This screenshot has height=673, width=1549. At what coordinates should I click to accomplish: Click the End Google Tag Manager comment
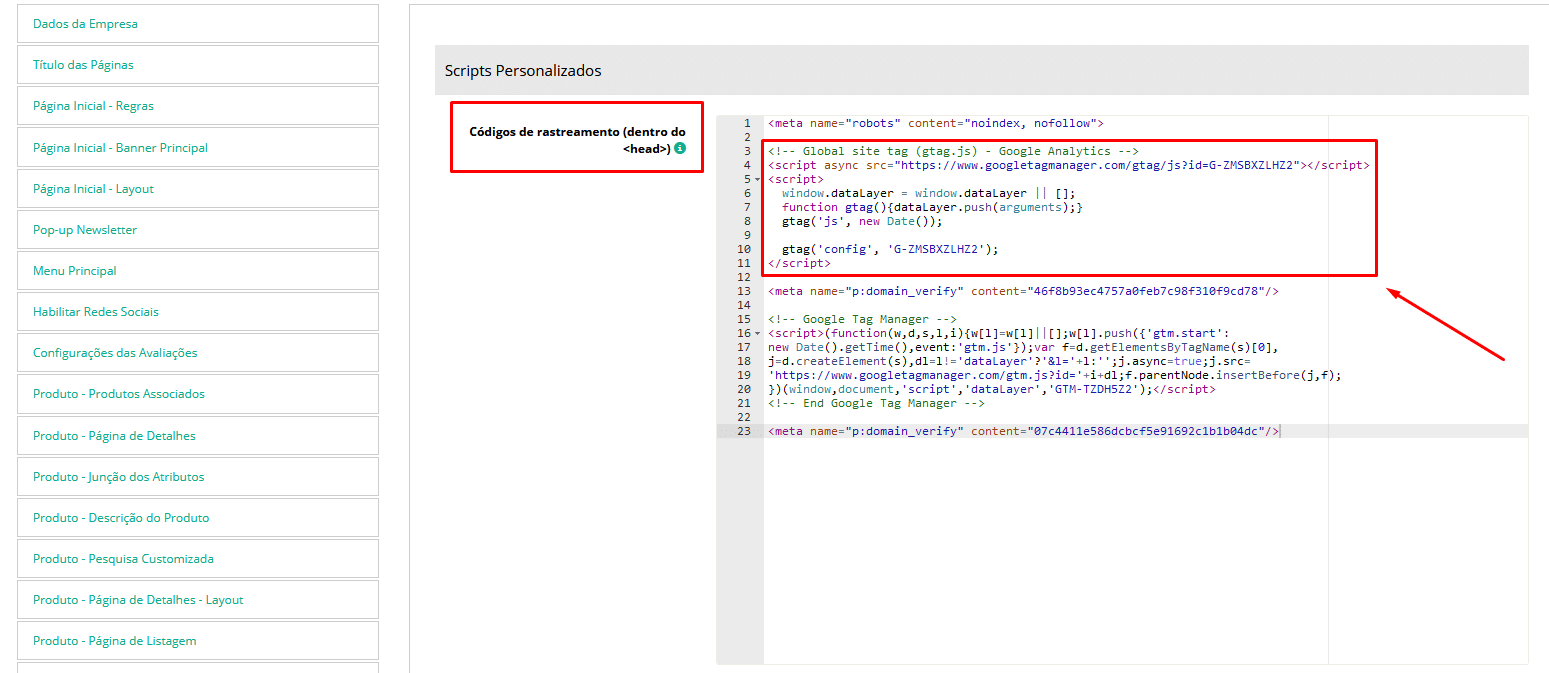click(876, 403)
